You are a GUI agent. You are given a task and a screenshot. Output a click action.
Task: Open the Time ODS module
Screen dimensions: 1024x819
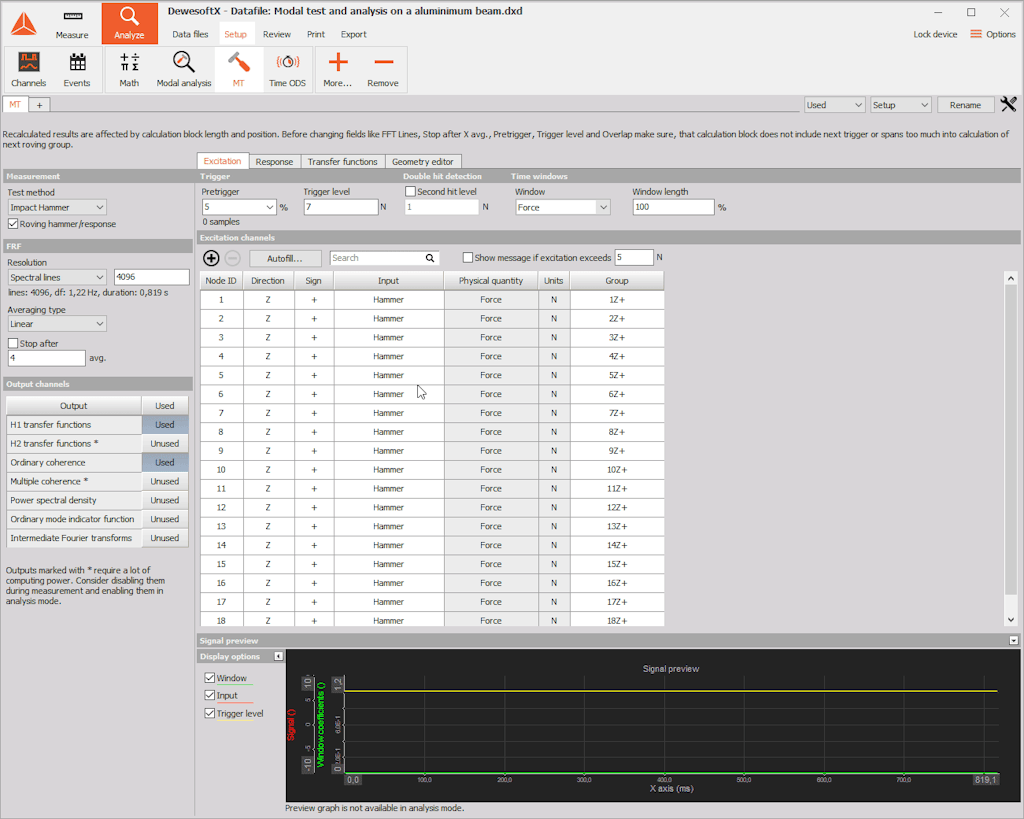pos(287,69)
